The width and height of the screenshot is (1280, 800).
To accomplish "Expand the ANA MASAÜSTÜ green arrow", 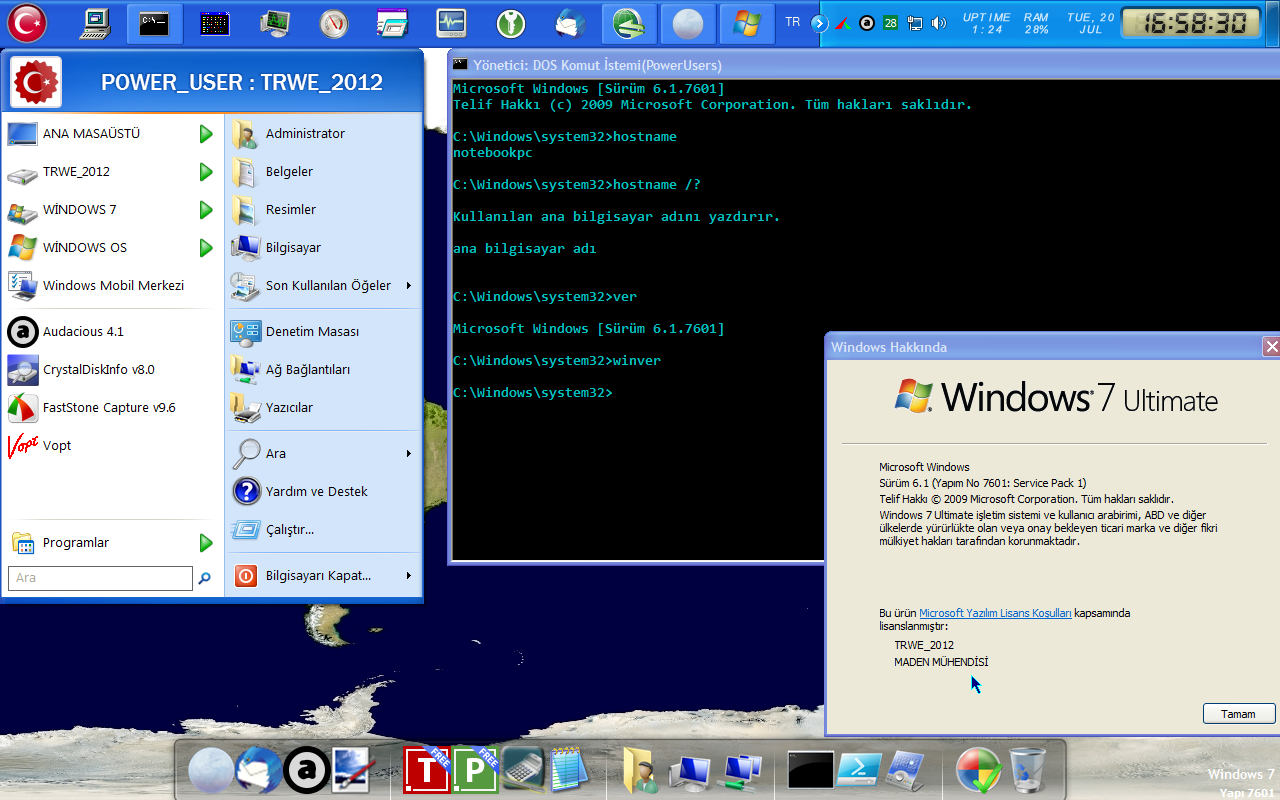I will point(206,134).
